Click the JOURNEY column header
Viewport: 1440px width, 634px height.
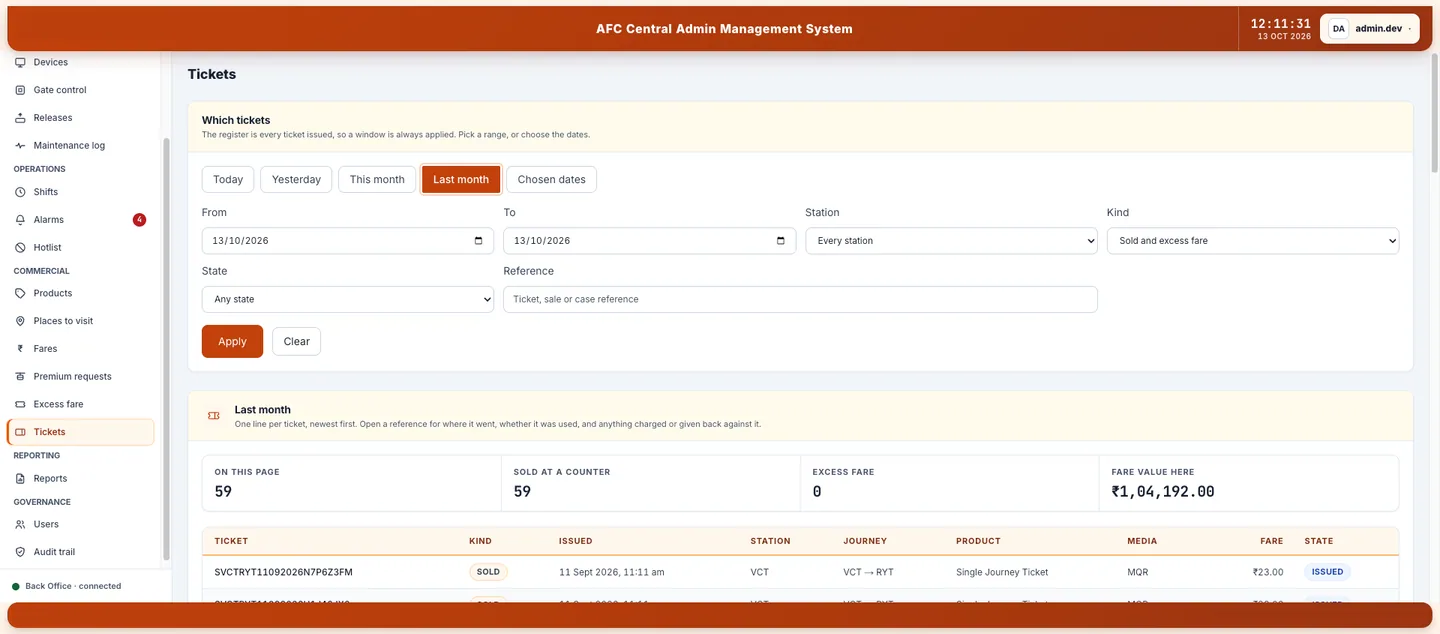865,541
